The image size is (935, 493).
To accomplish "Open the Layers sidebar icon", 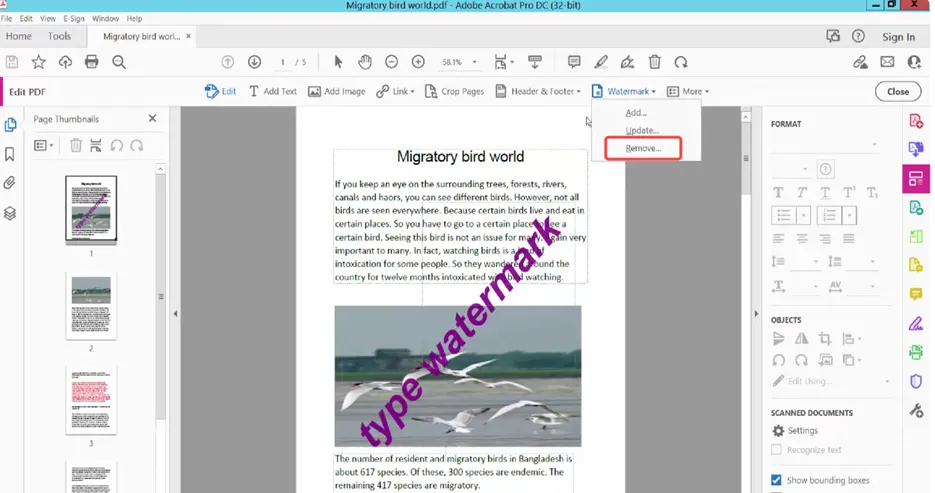I will tap(10, 213).
